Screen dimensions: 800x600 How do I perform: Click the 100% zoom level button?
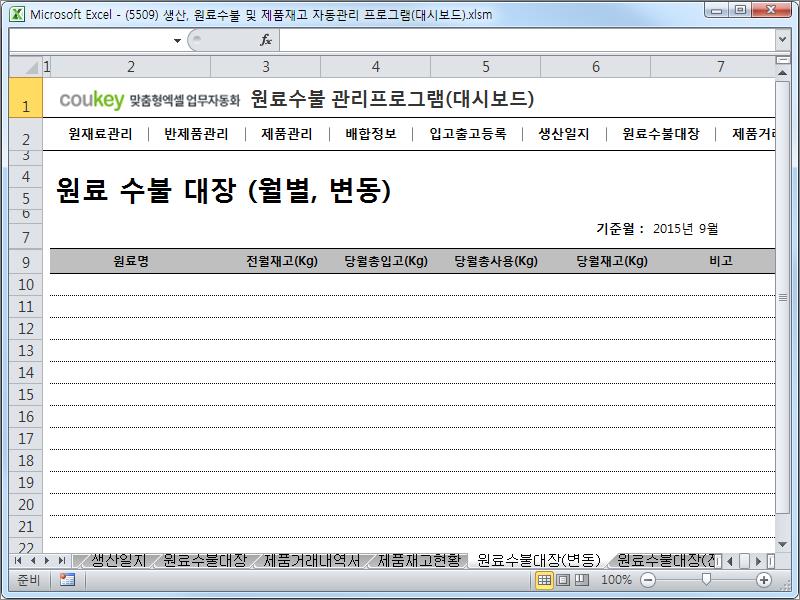(616, 580)
